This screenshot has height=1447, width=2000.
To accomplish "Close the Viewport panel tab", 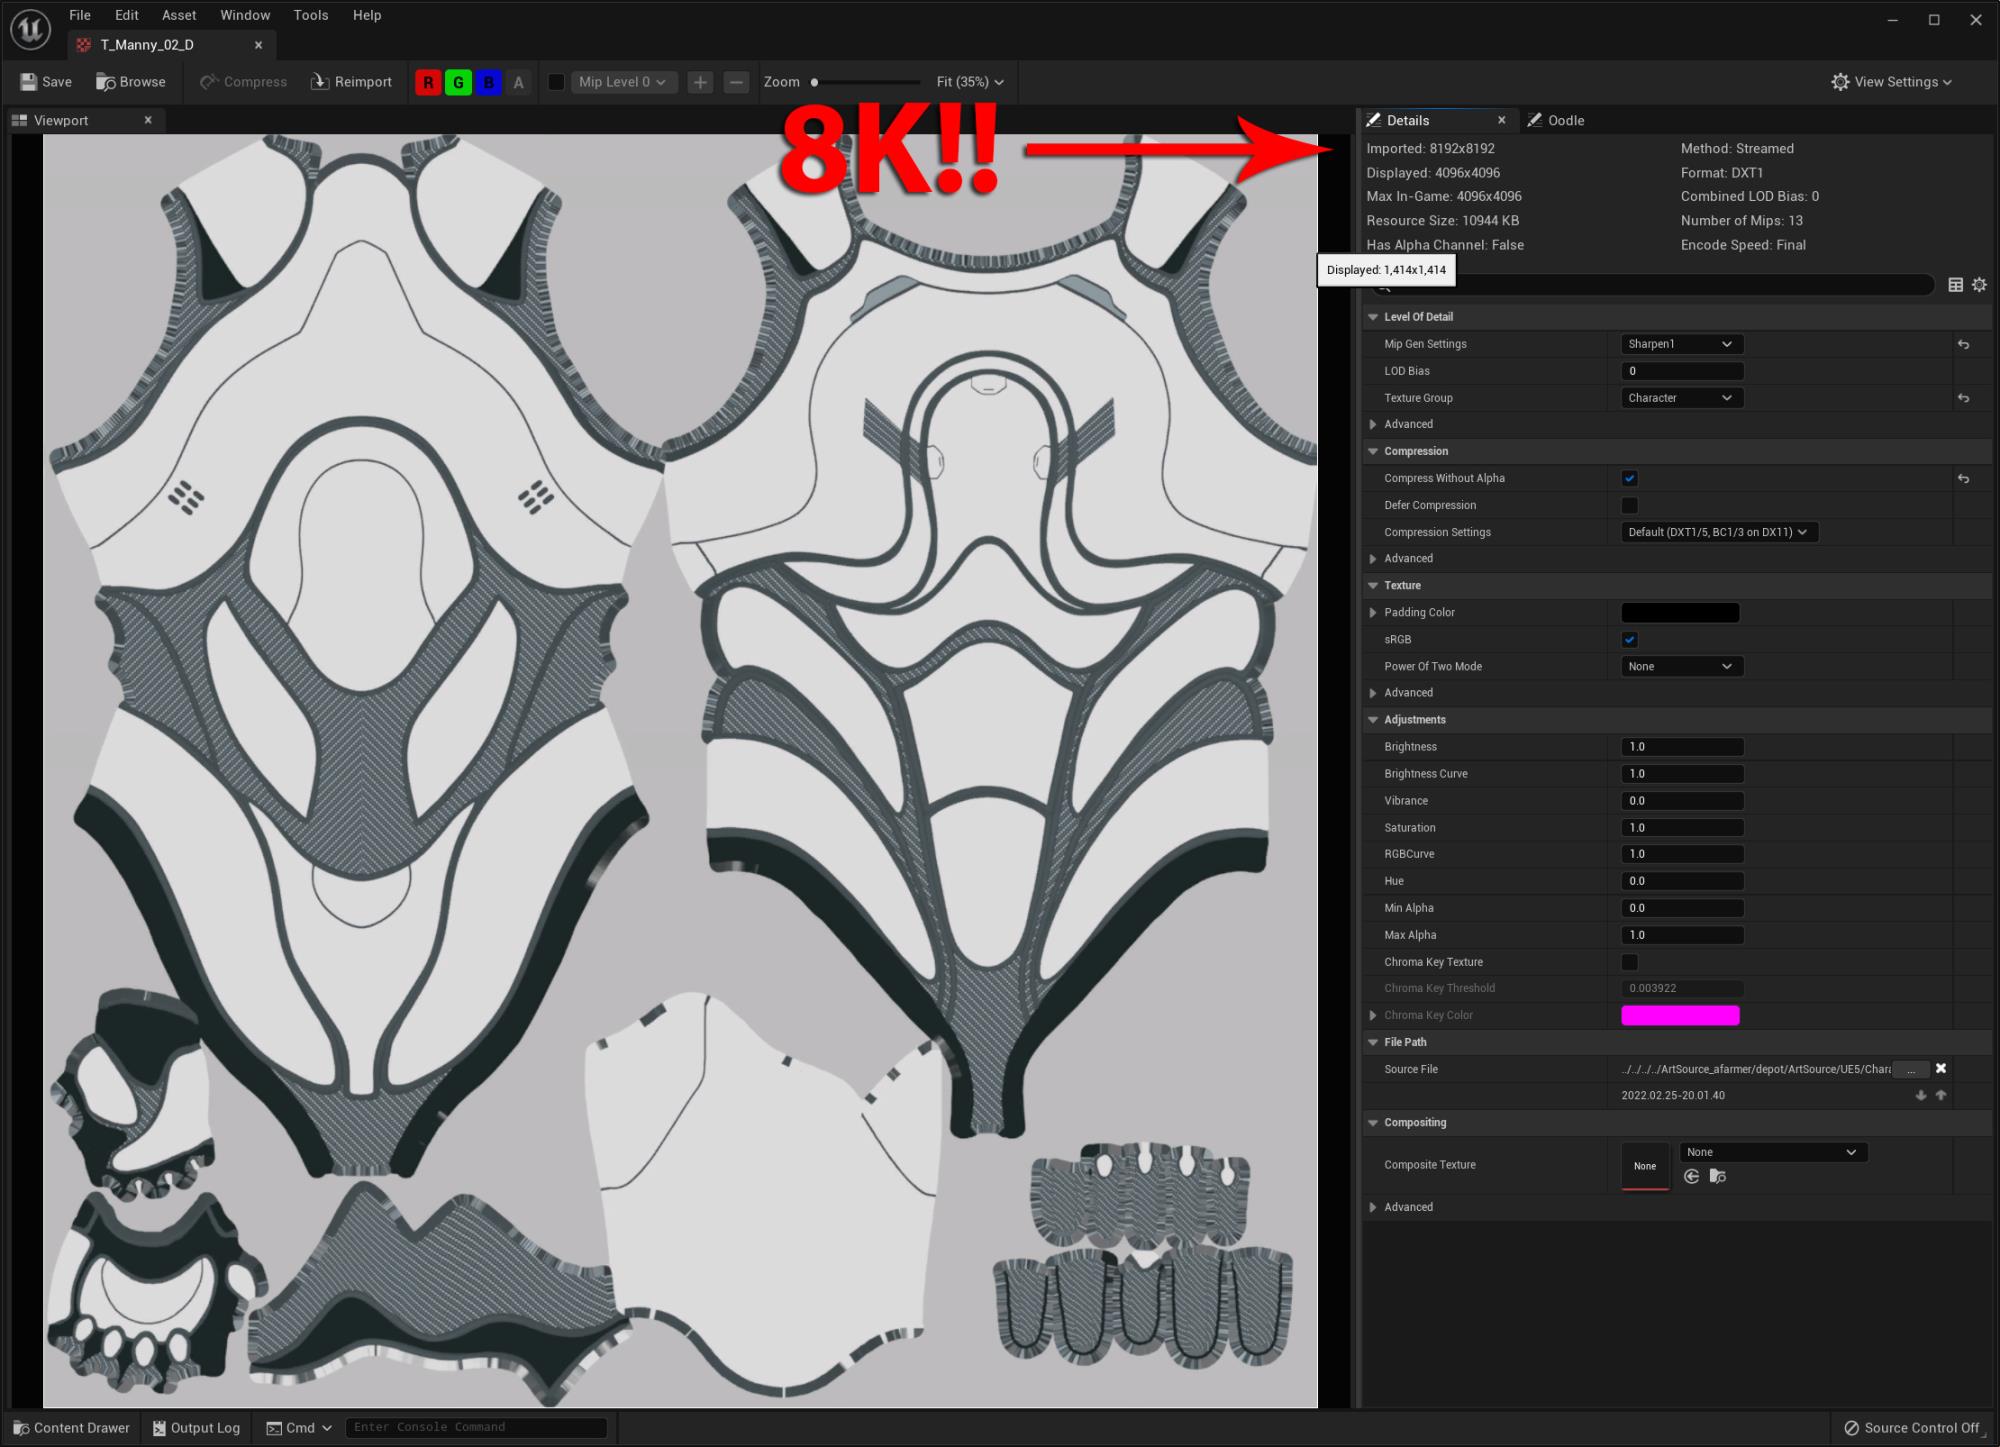I will [x=148, y=120].
